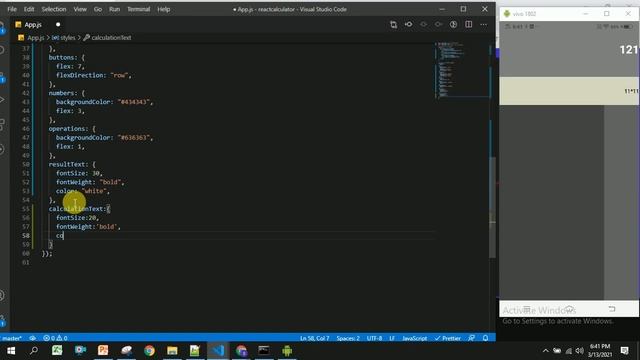Viewport: 640px width, 360px height.
Task: Click the circular timeline icon in editor toolbar
Action: coord(453,24)
